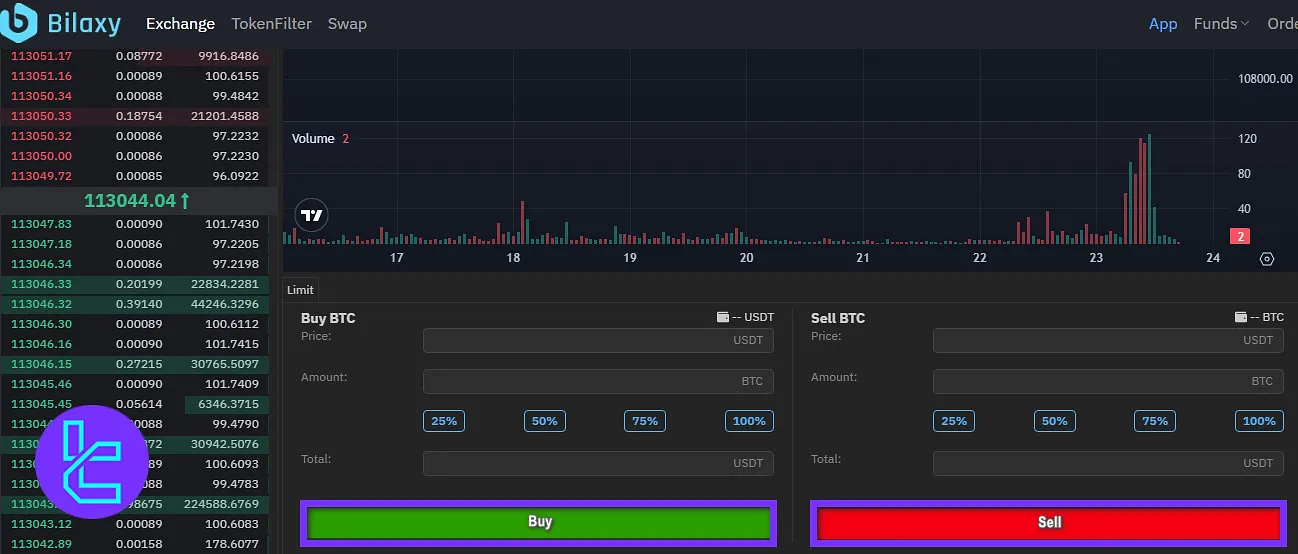Click wallet icon next to USDT balance
Viewport: 1298px width, 554px height.
[723, 317]
